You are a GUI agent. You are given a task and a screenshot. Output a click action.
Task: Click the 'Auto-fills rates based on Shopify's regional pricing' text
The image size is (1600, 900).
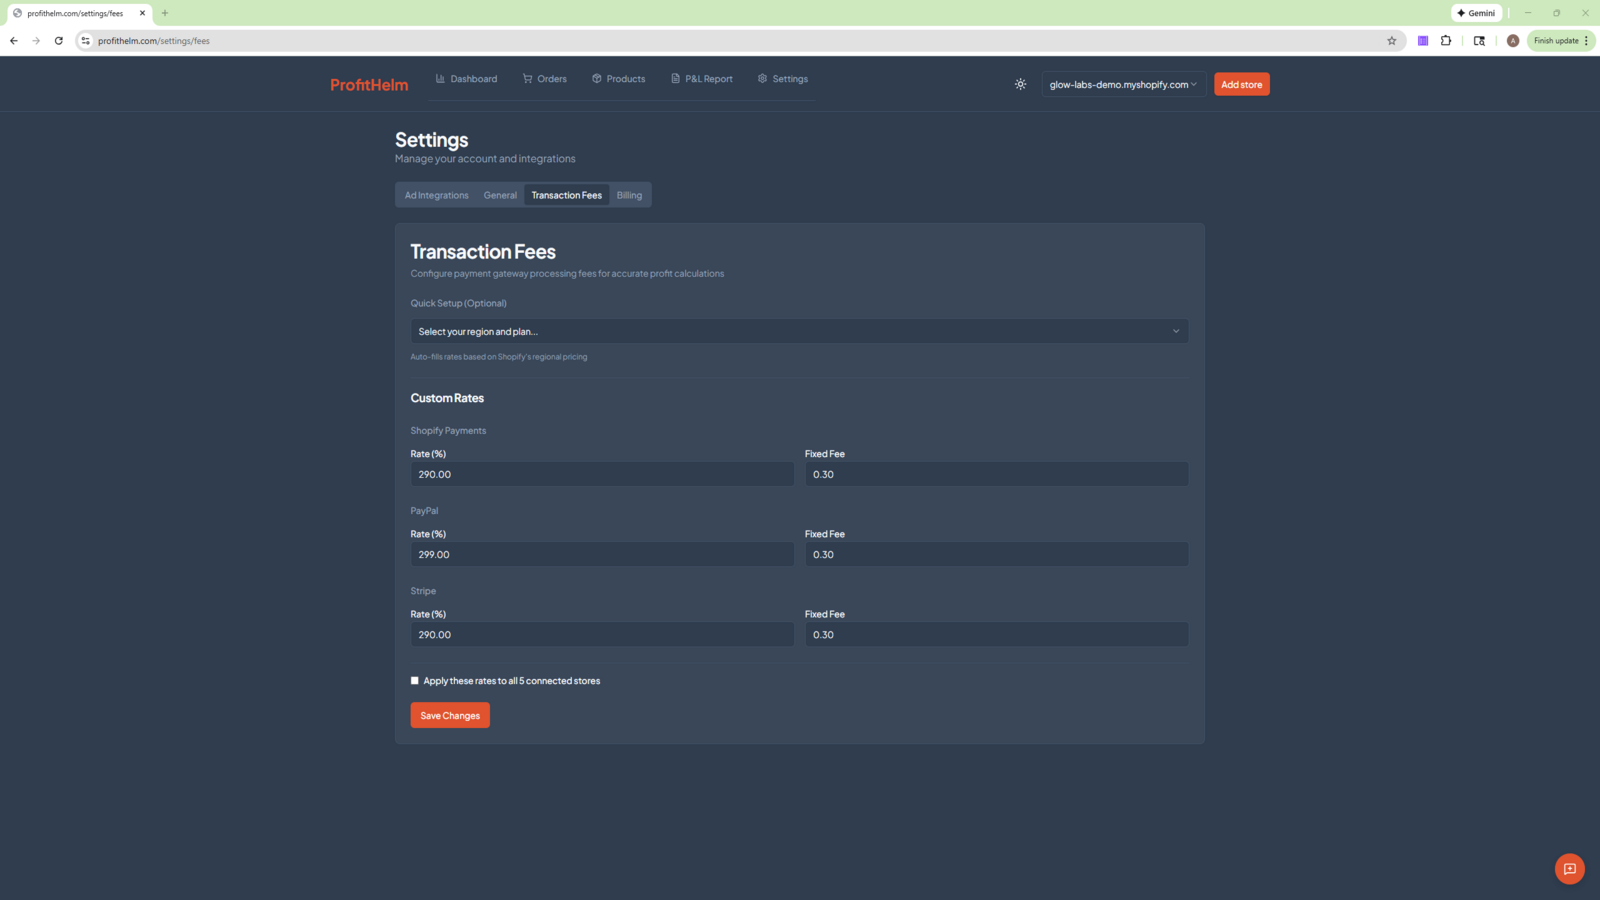(x=499, y=357)
